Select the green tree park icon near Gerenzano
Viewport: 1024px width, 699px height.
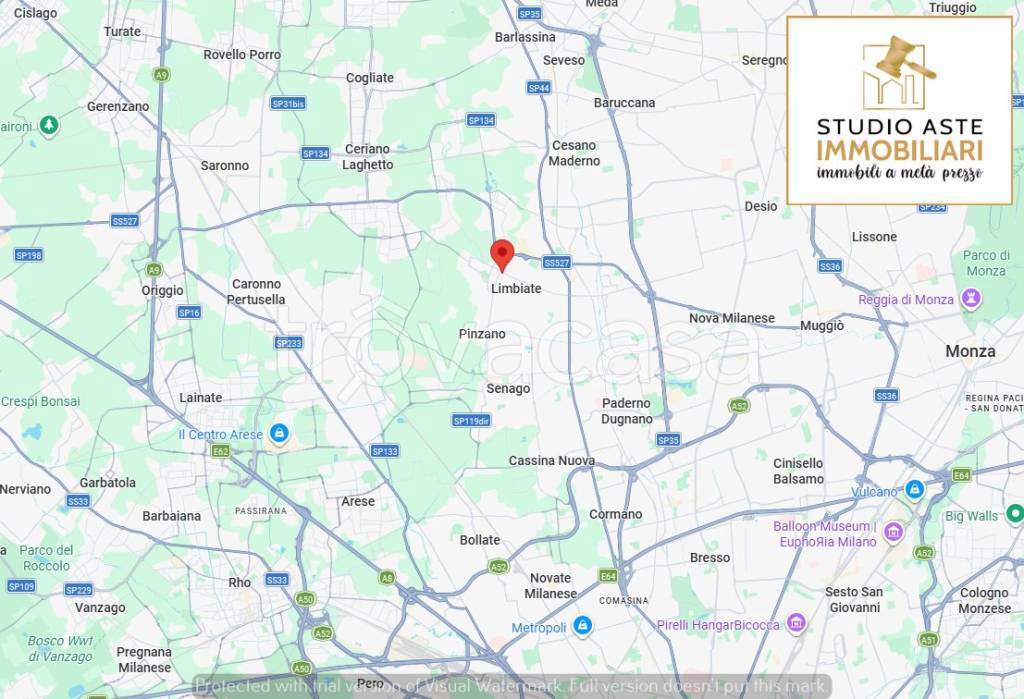(x=49, y=125)
